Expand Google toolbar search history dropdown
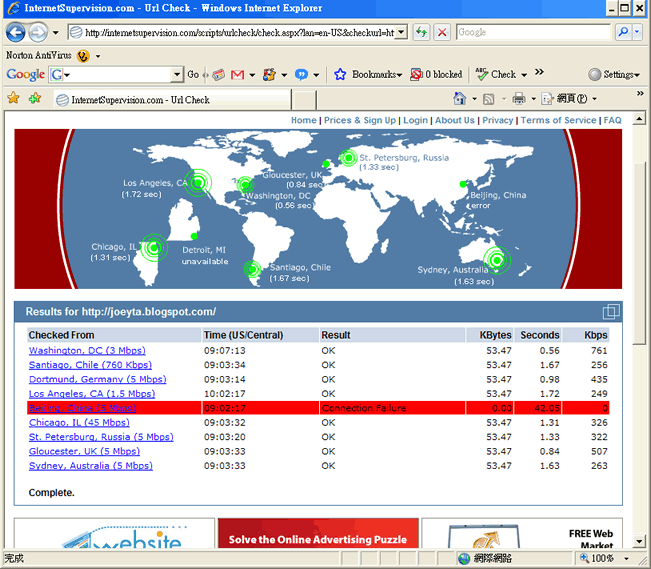Image resolution: width=651 pixels, height=569 pixels. (x=177, y=75)
